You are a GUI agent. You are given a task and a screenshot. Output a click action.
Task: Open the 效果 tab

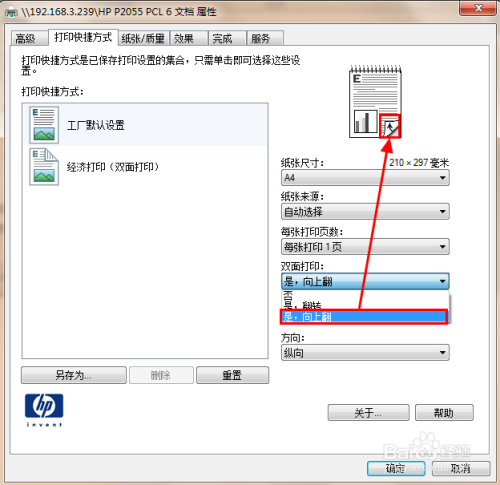(x=189, y=38)
